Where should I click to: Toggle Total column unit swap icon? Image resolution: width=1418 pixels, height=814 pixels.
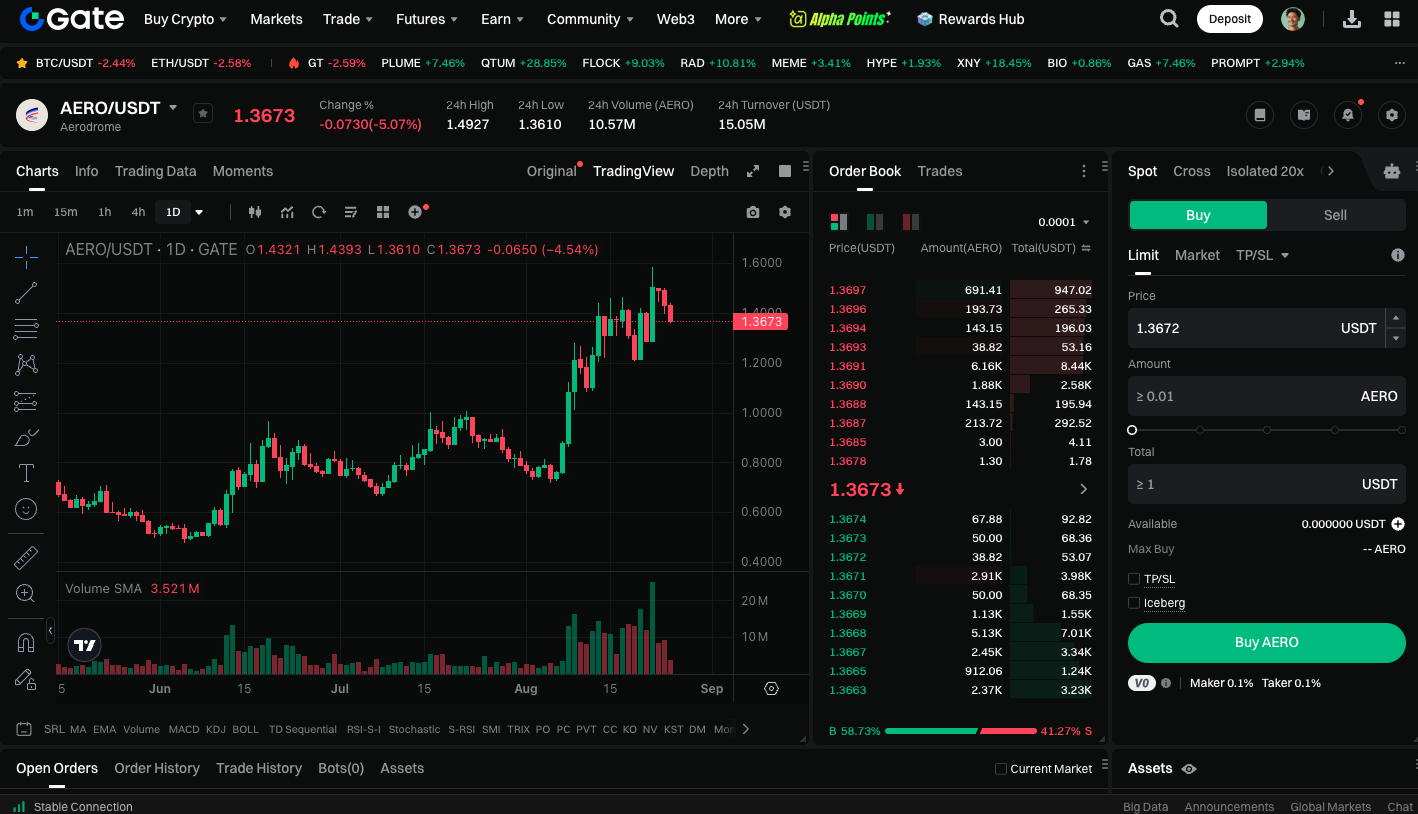[x=1086, y=248]
